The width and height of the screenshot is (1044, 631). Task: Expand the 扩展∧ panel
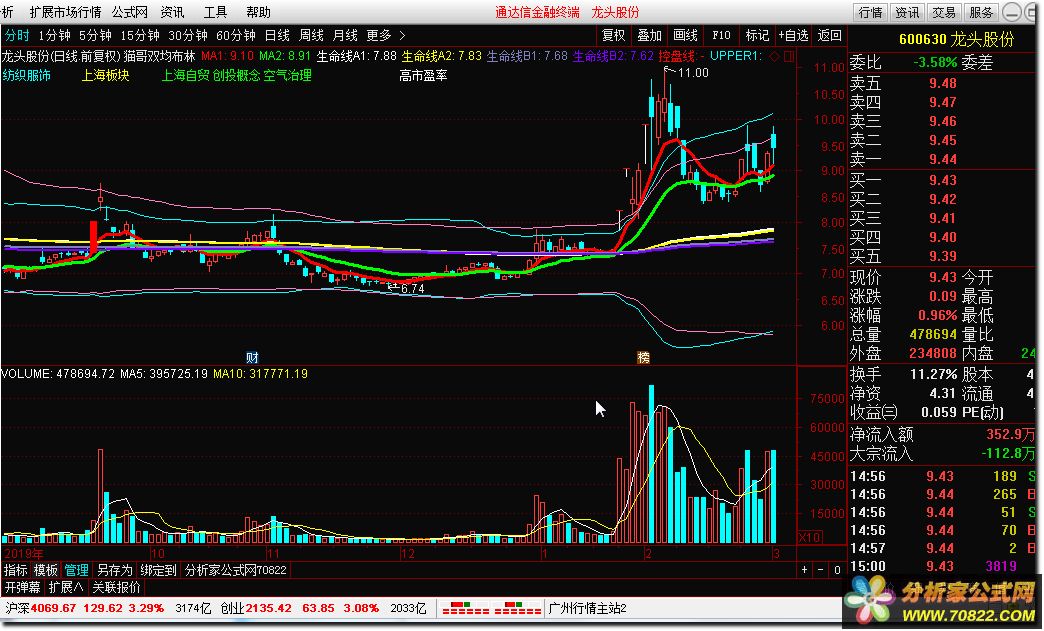66,587
